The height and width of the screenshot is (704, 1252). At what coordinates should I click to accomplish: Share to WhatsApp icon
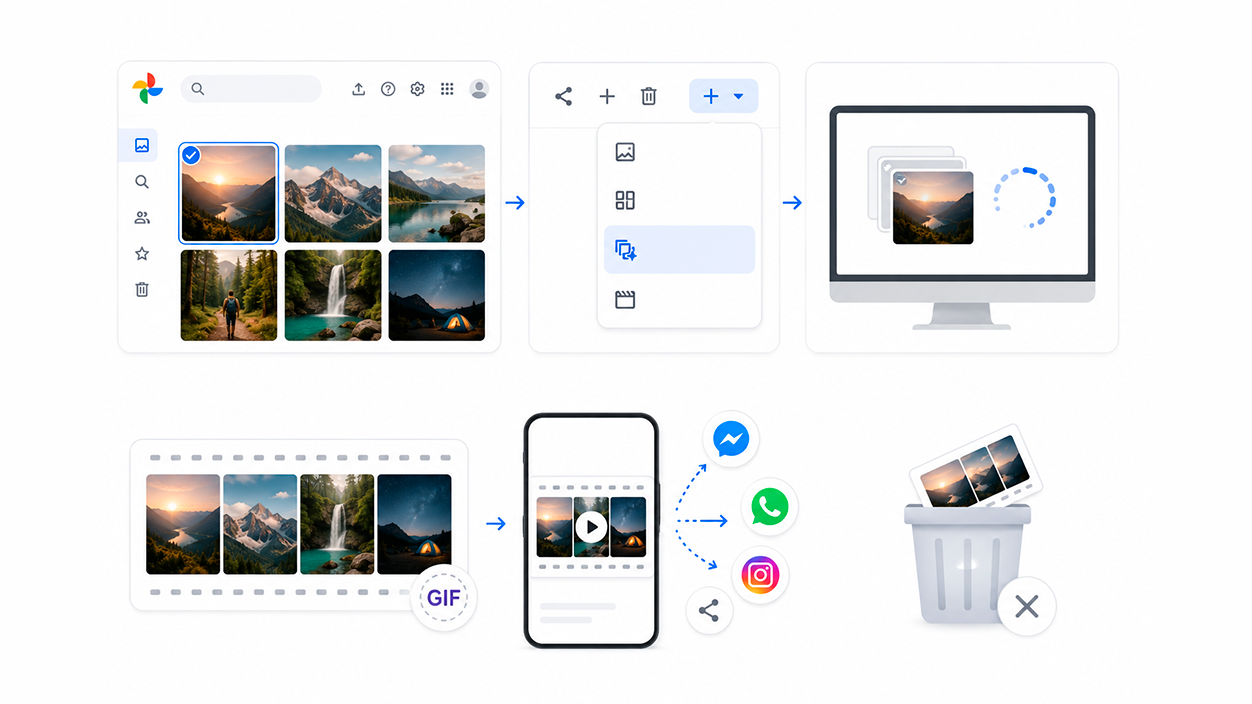pos(769,508)
